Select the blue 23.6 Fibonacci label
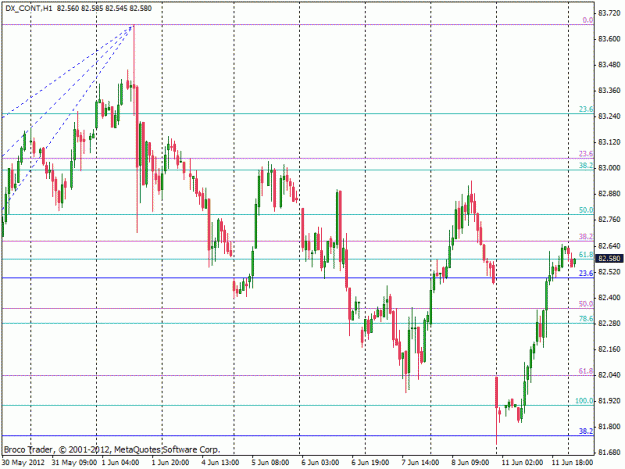 pos(586,273)
